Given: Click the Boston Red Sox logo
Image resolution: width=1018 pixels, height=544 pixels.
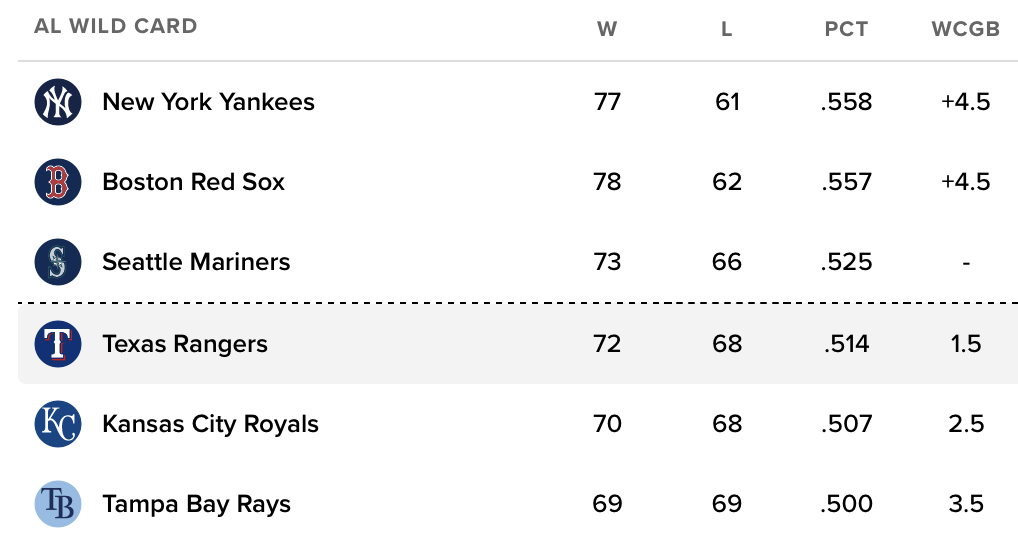Looking at the screenshot, I should 57,182.
